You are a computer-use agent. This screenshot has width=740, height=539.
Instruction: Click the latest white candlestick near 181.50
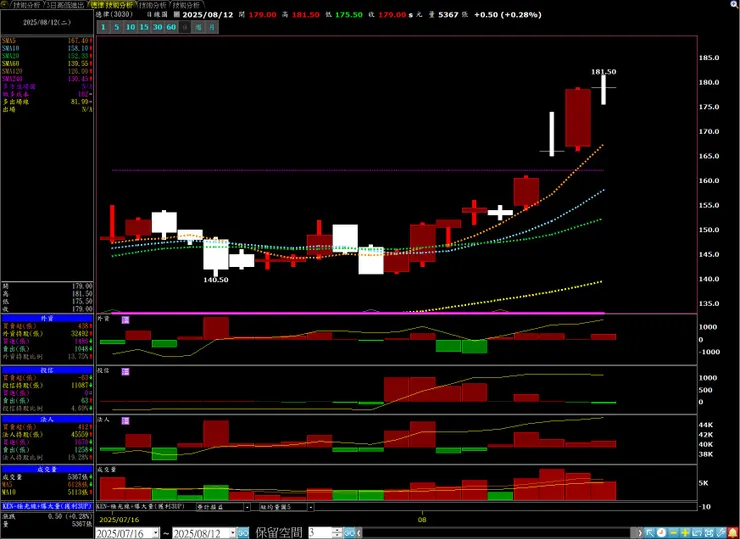(x=604, y=90)
